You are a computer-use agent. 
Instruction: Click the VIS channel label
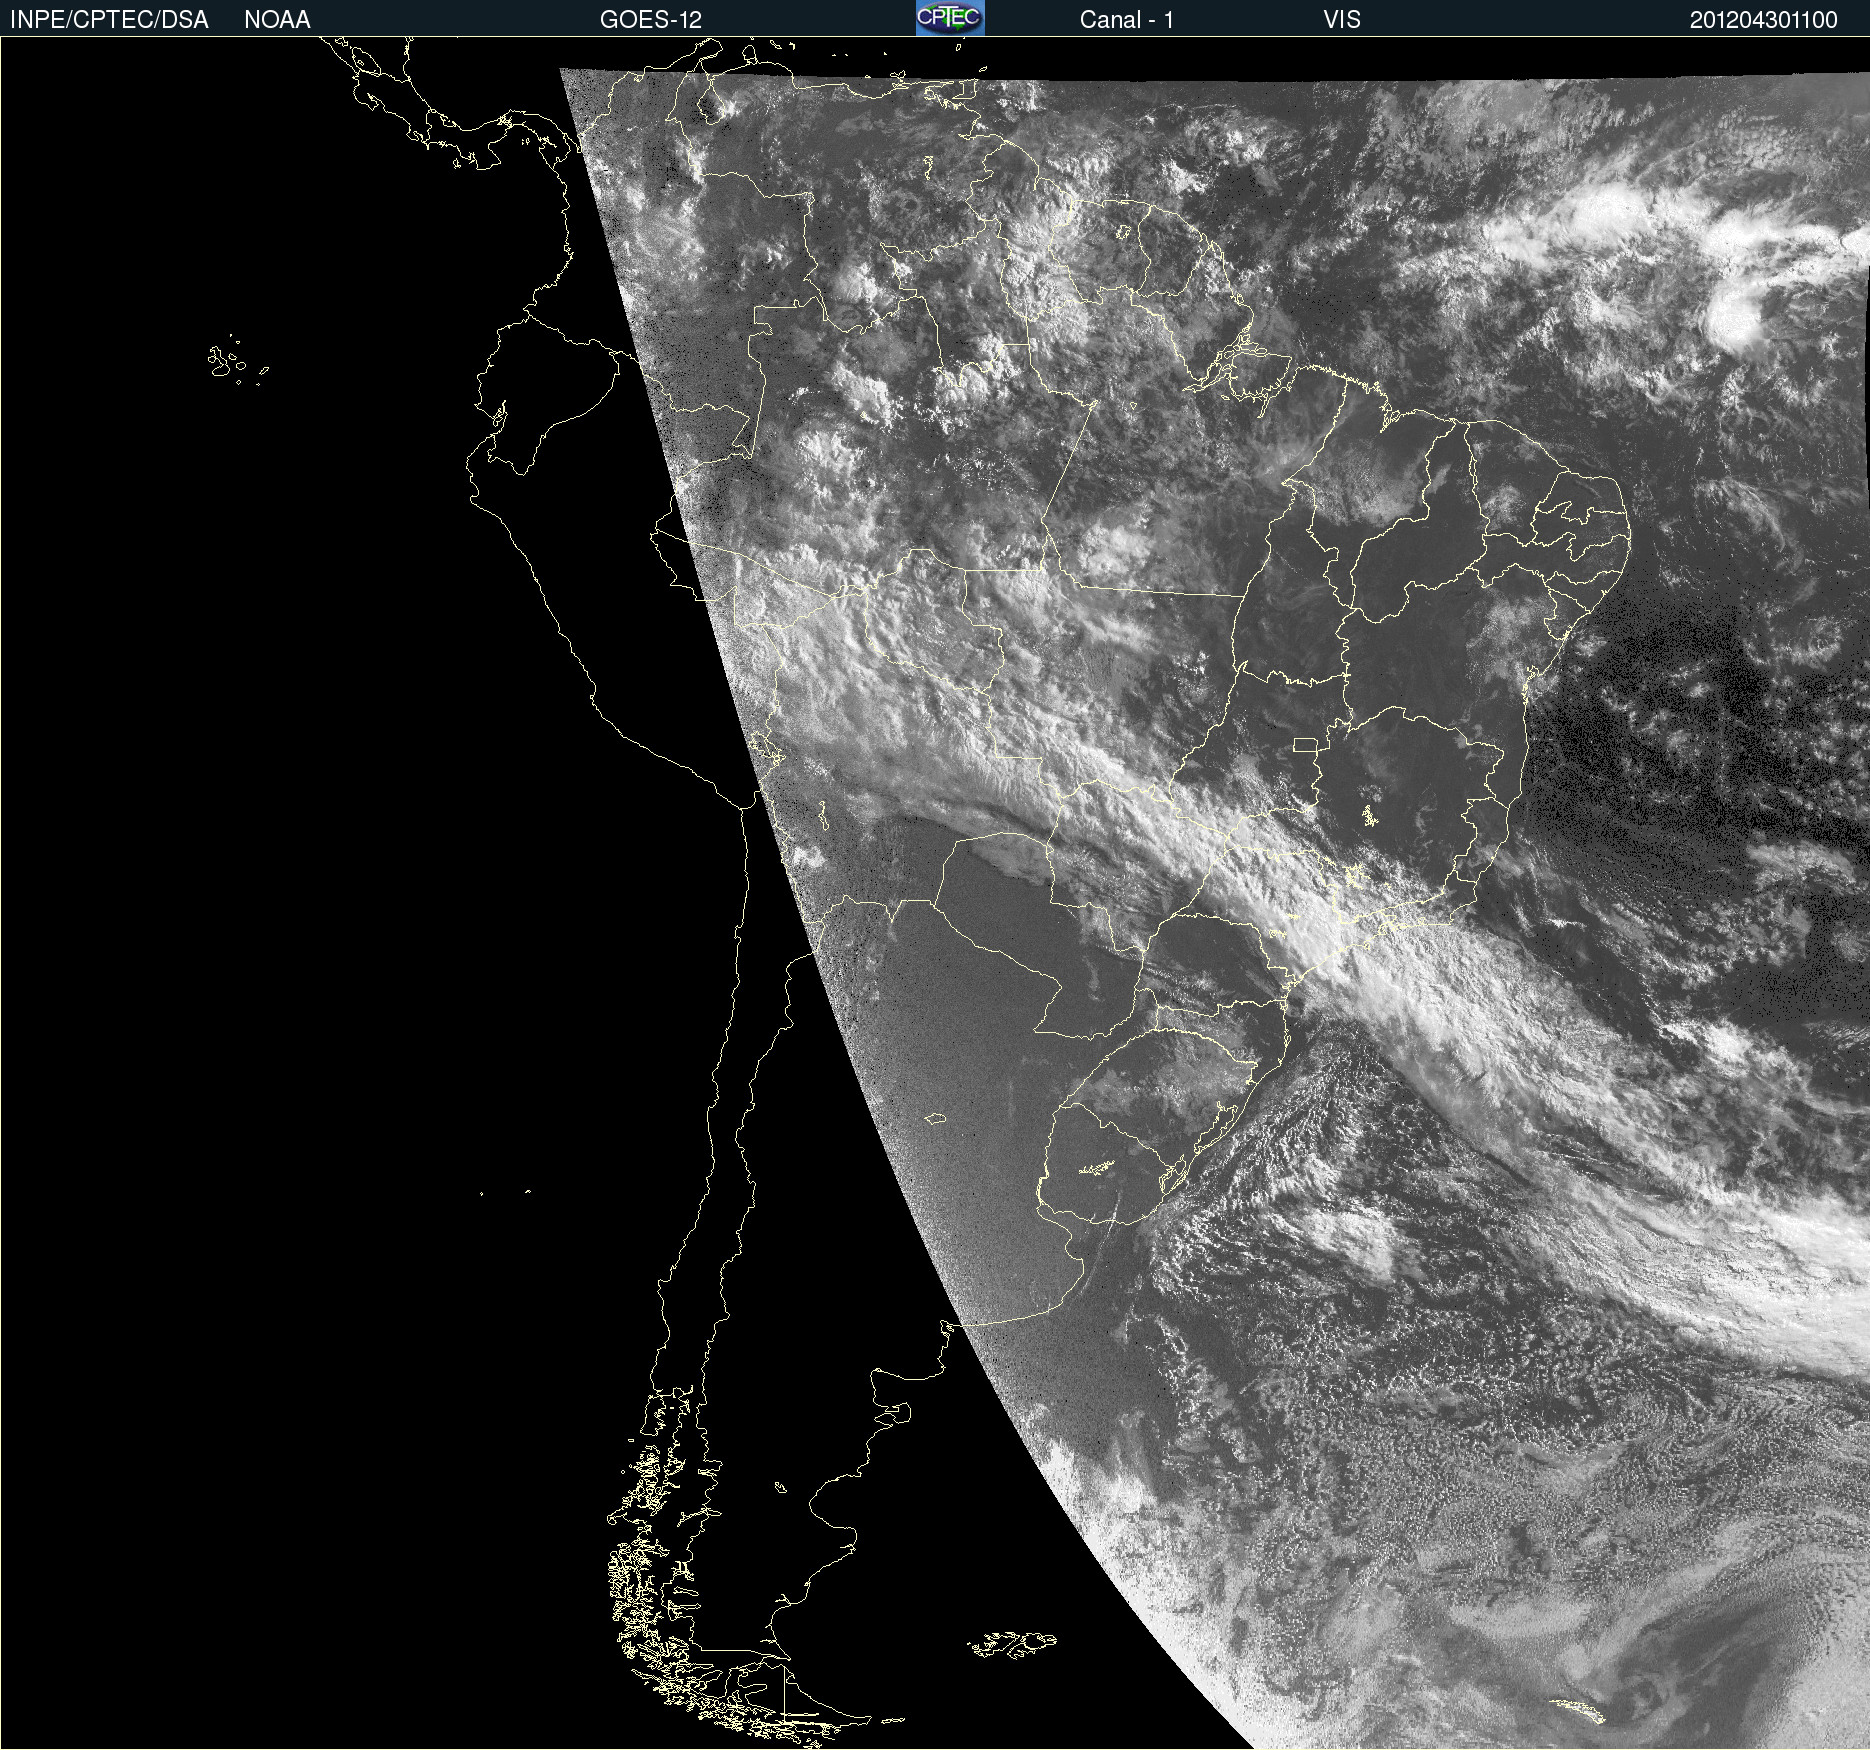click(x=1342, y=20)
